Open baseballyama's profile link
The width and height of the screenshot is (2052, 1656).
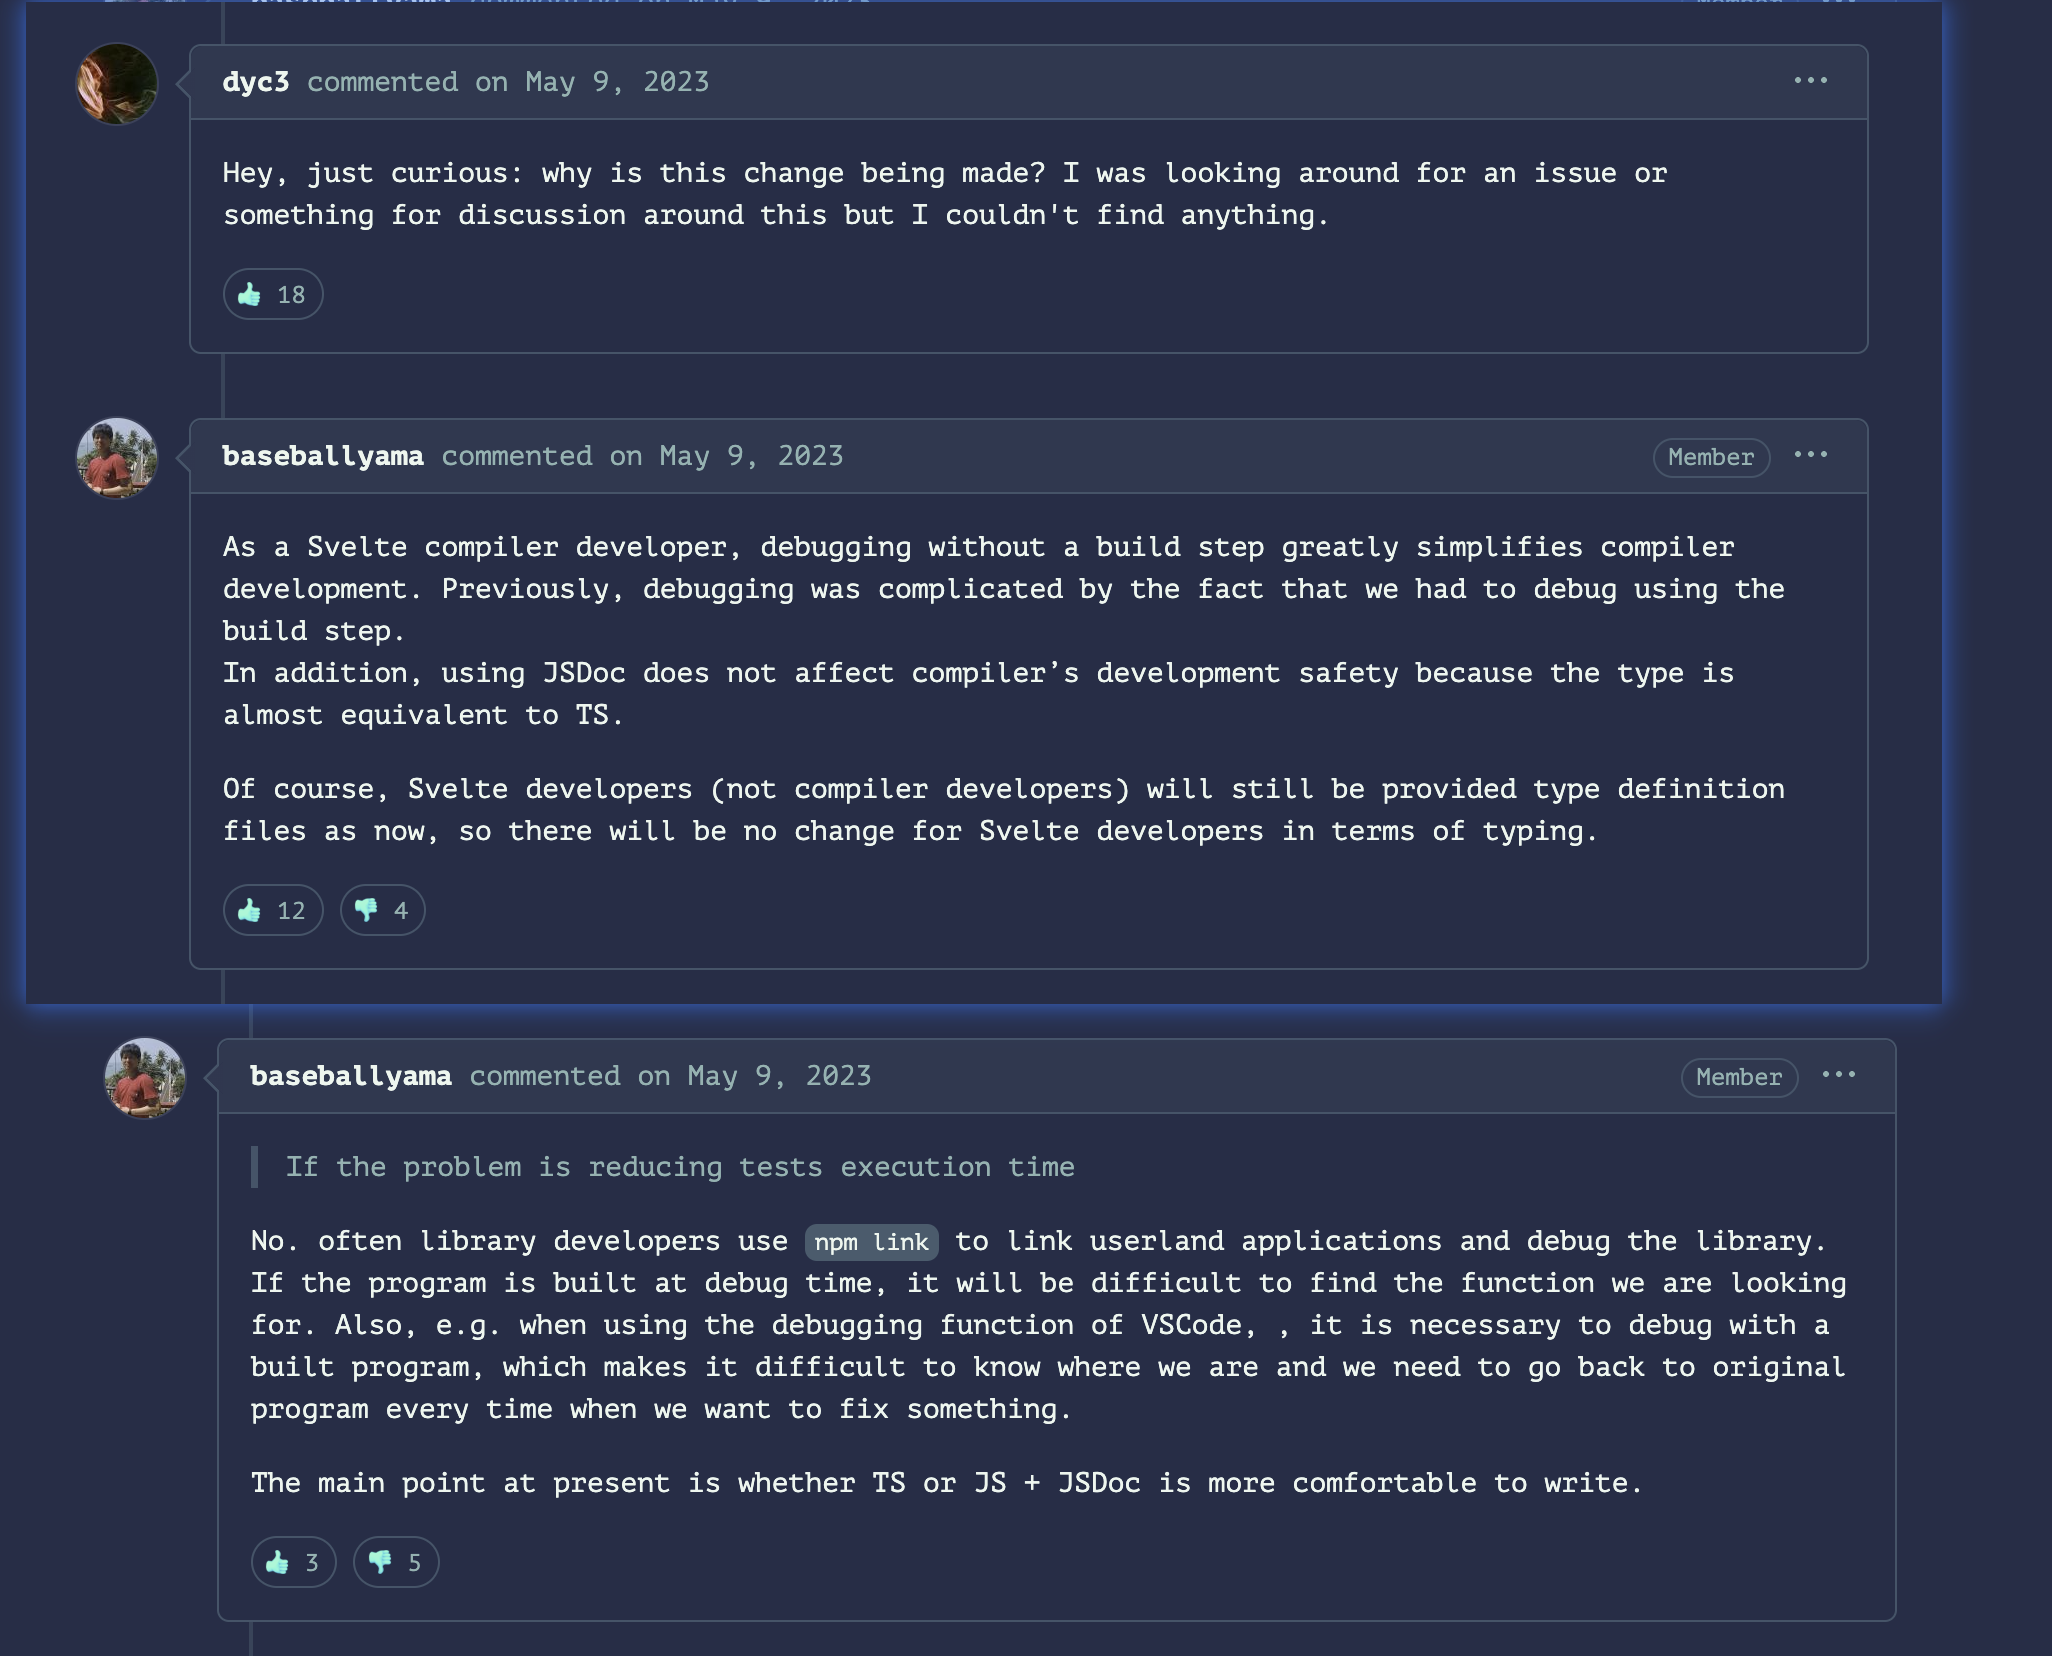click(322, 456)
